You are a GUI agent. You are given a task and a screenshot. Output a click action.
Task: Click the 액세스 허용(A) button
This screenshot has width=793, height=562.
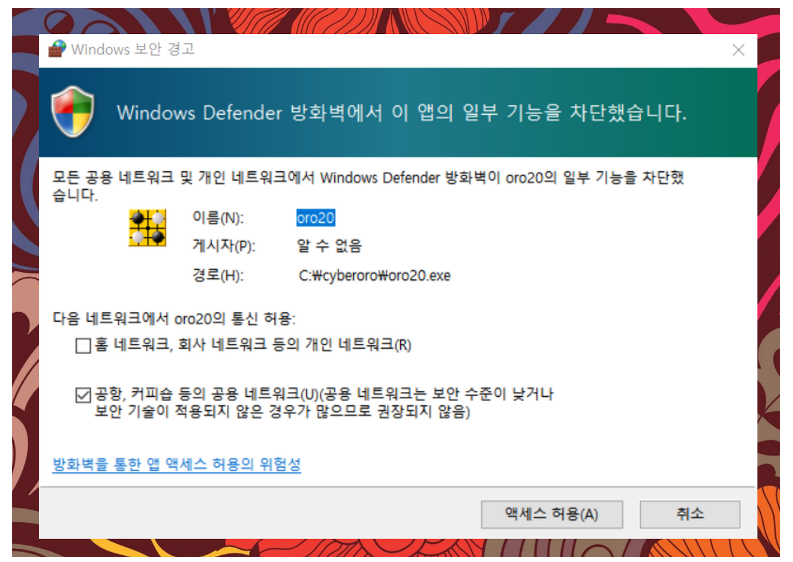pyautogui.click(x=552, y=514)
